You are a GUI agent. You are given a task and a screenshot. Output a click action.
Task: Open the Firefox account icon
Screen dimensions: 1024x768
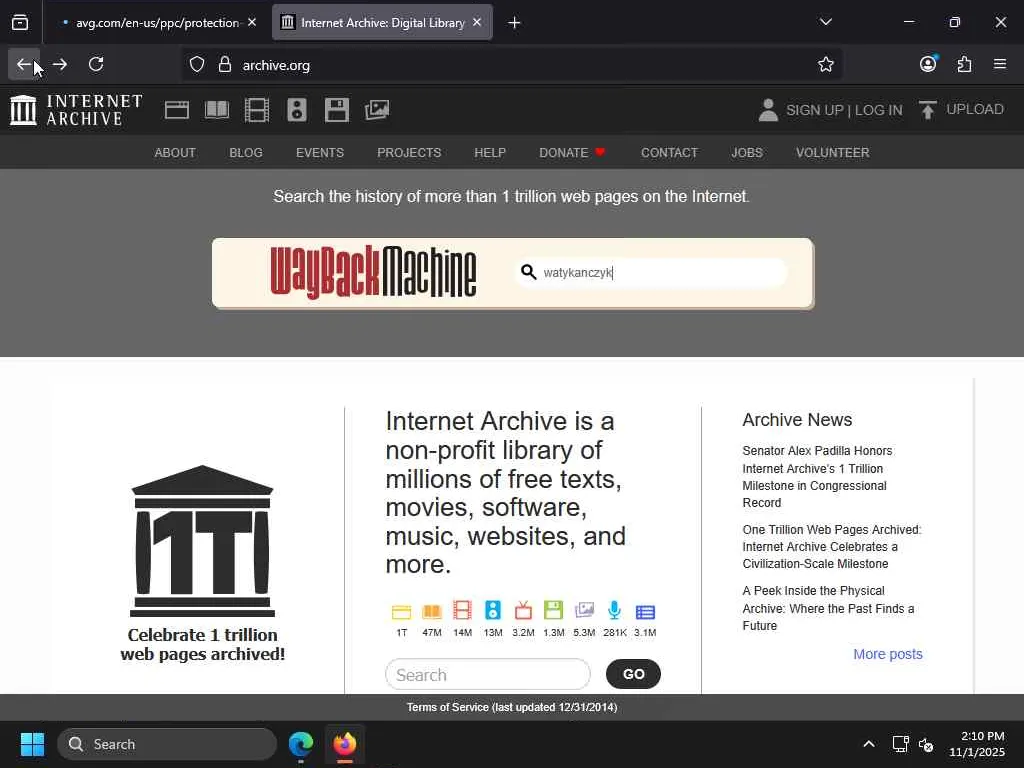click(x=928, y=64)
